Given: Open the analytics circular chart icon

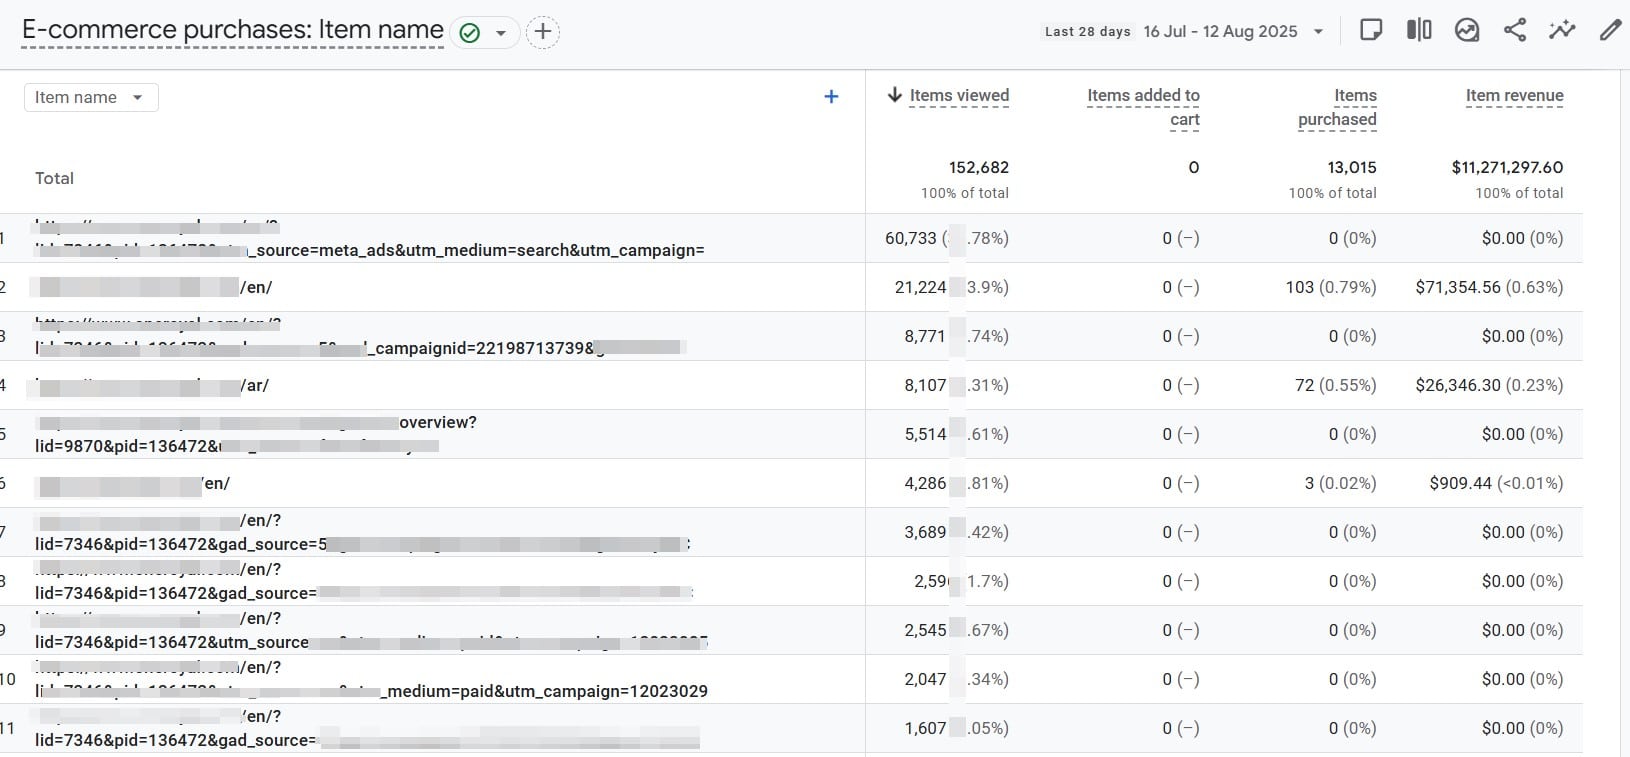Looking at the screenshot, I should point(1467,30).
